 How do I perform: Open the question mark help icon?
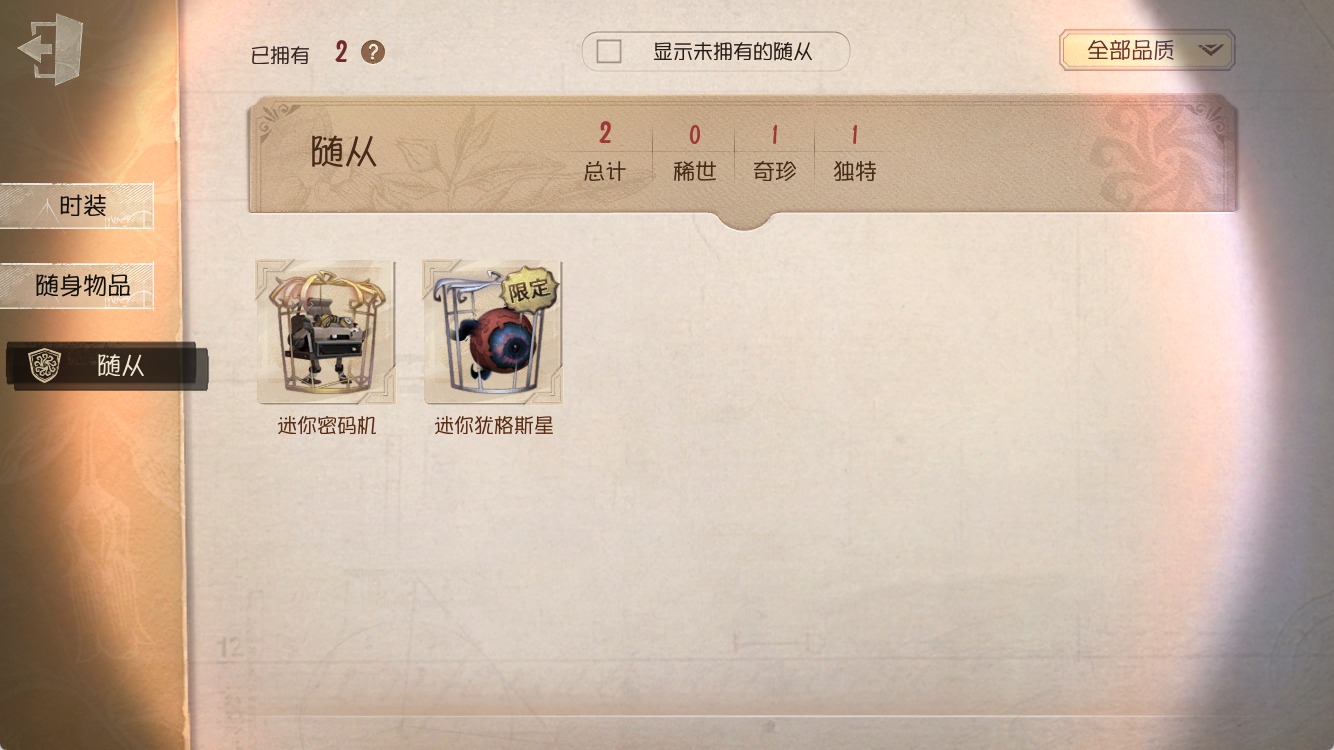click(x=373, y=52)
